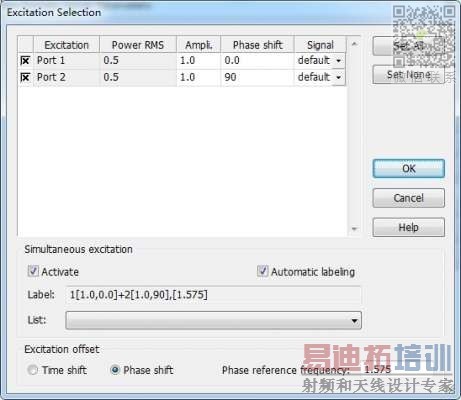Open the Help button
The width and height of the screenshot is (461, 400).
click(x=408, y=227)
